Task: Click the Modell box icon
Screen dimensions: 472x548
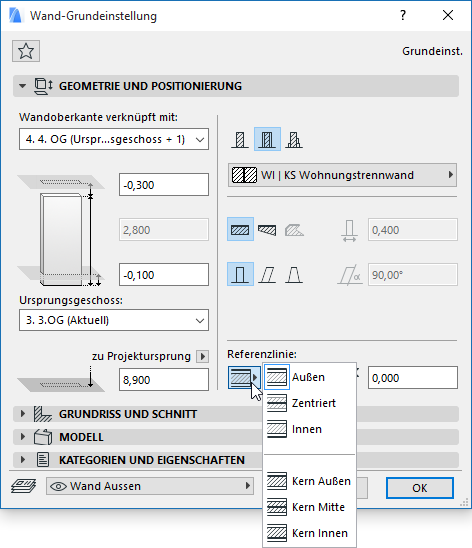Action: 43,437
